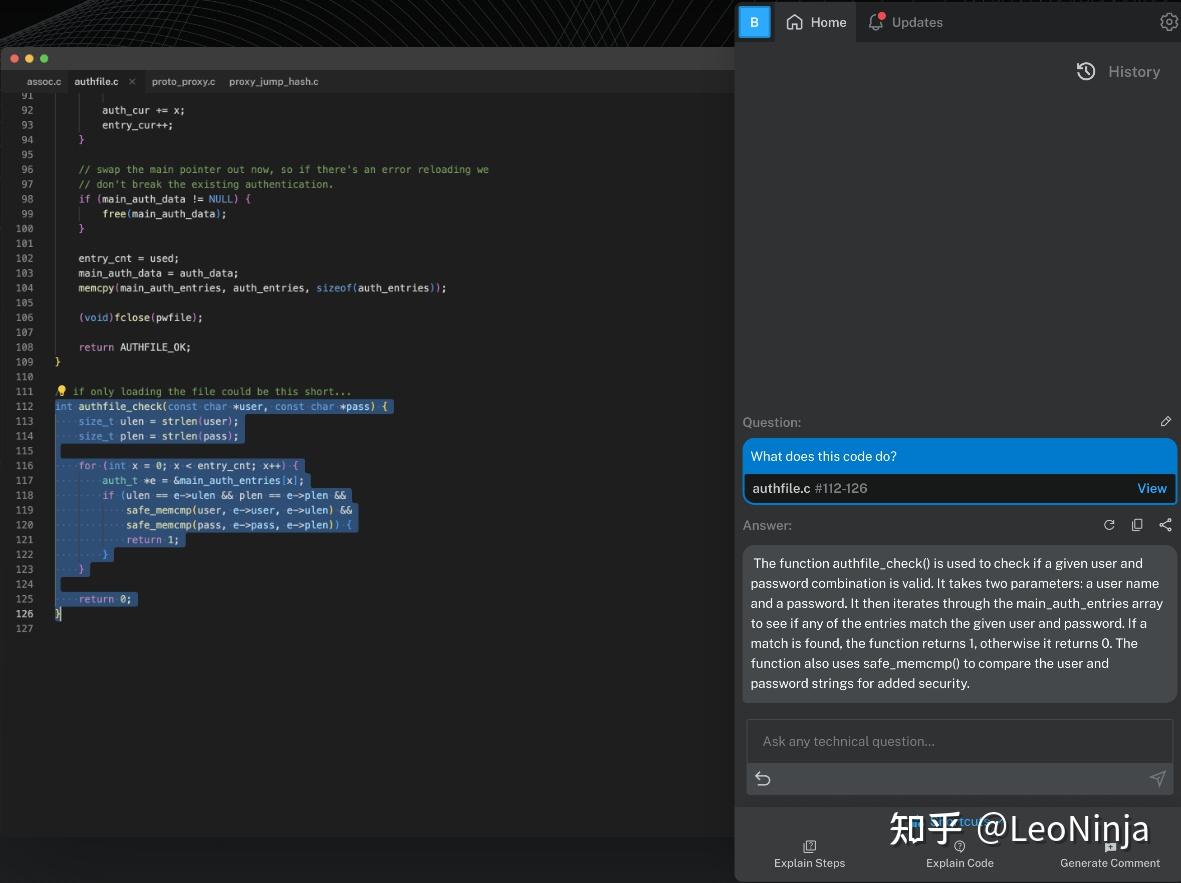Click the yellow minimize button of the editor window
The image size is (1181, 883).
coord(29,58)
